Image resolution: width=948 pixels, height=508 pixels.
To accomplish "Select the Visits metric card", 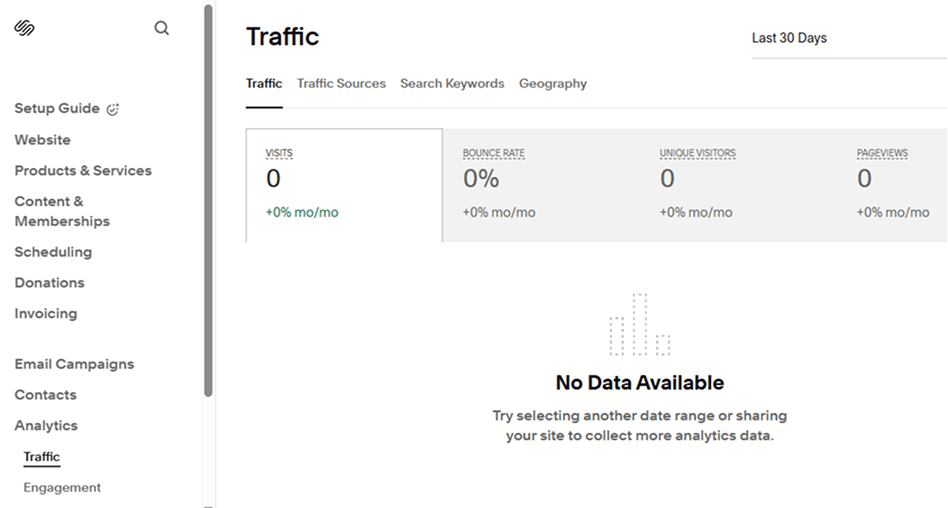I will (344, 185).
